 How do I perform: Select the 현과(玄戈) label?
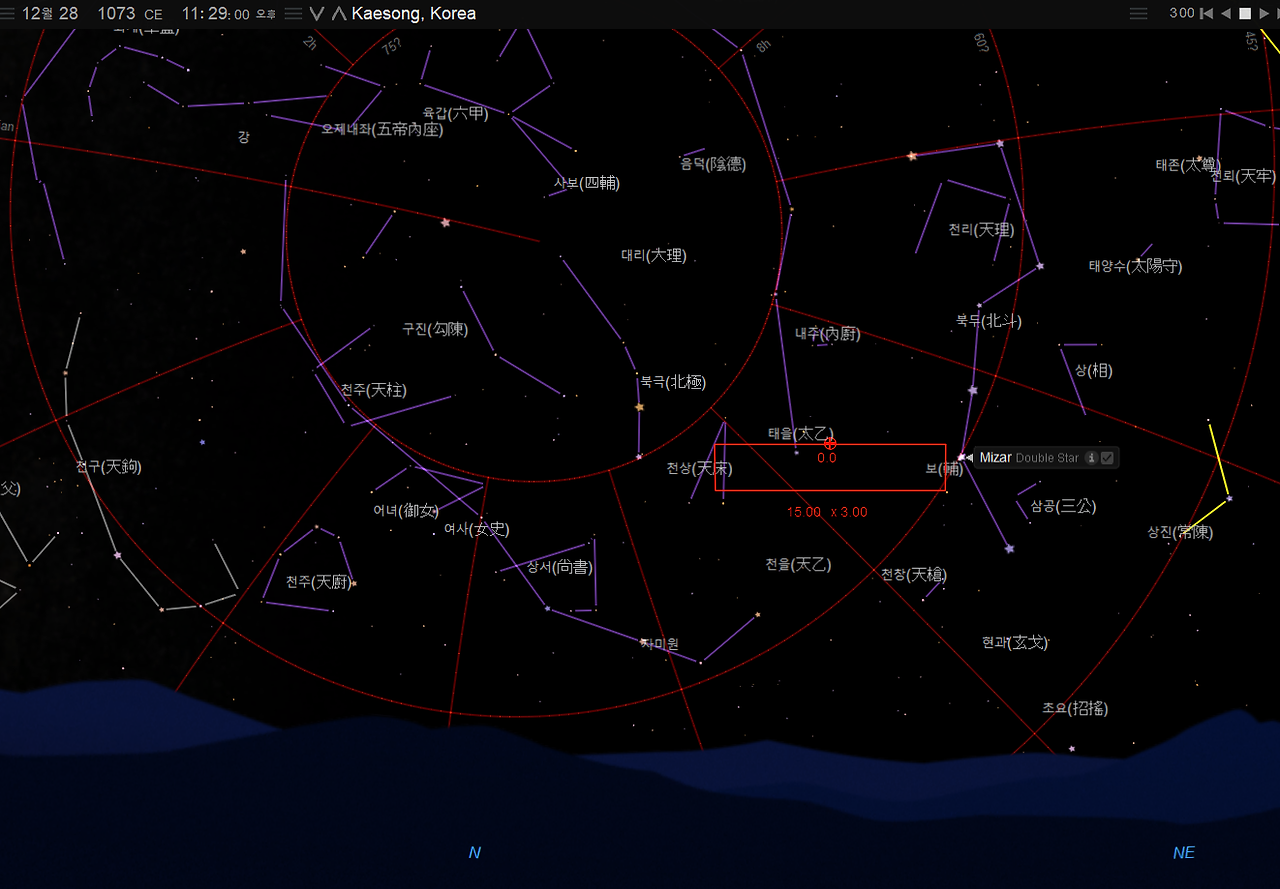point(1016,642)
